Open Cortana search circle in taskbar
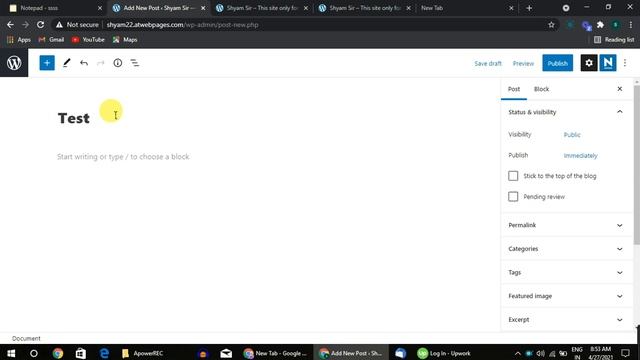640x360 pixels. tap(34, 353)
